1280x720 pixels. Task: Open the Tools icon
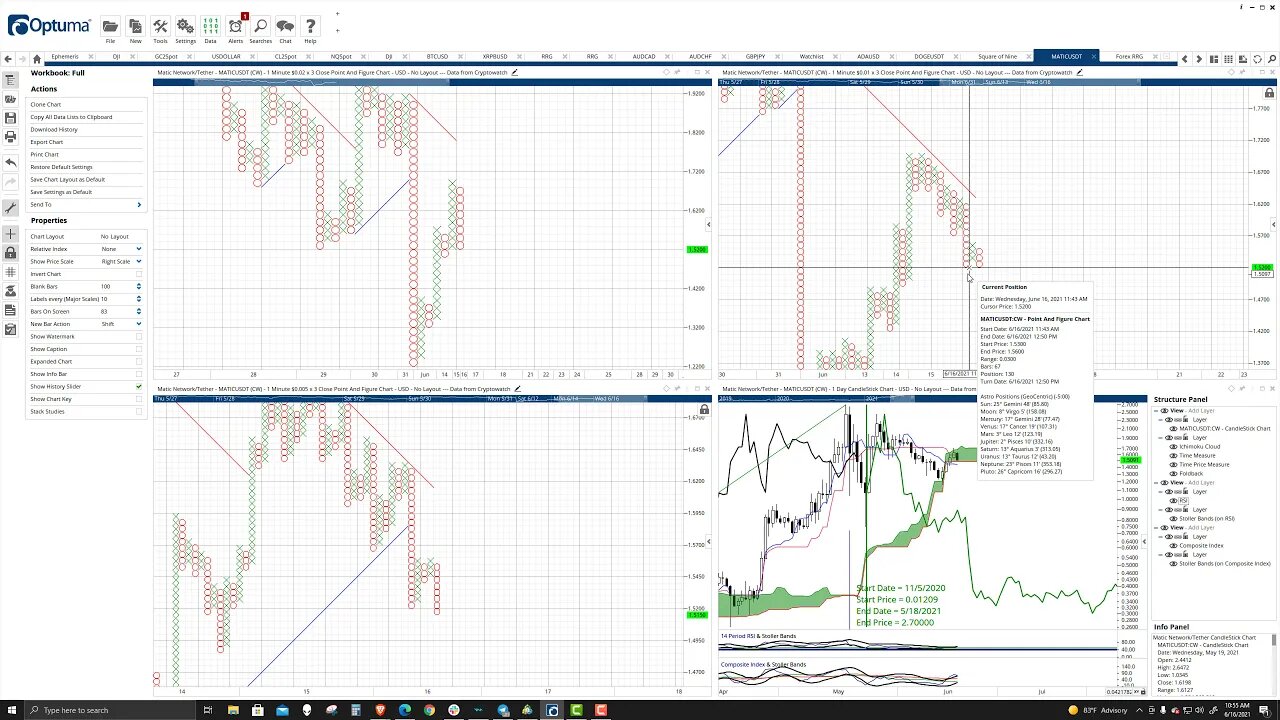pos(160,27)
